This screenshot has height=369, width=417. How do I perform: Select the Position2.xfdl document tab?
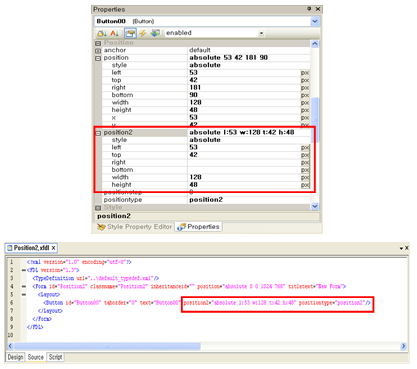[x=31, y=248]
